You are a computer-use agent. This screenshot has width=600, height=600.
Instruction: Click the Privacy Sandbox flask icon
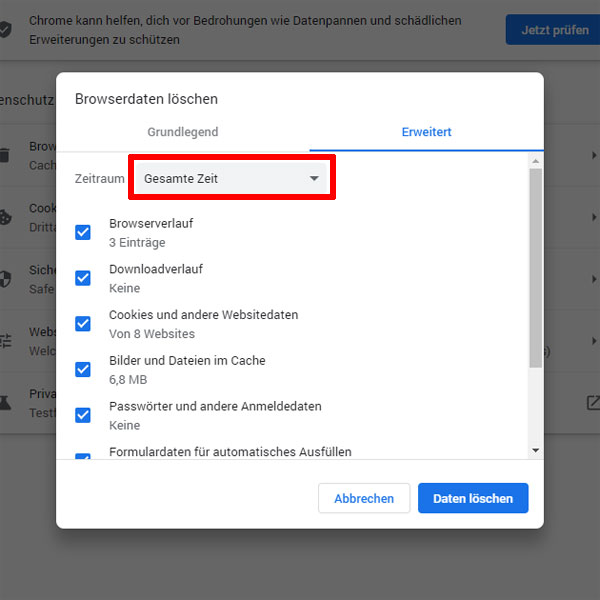coord(5,402)
